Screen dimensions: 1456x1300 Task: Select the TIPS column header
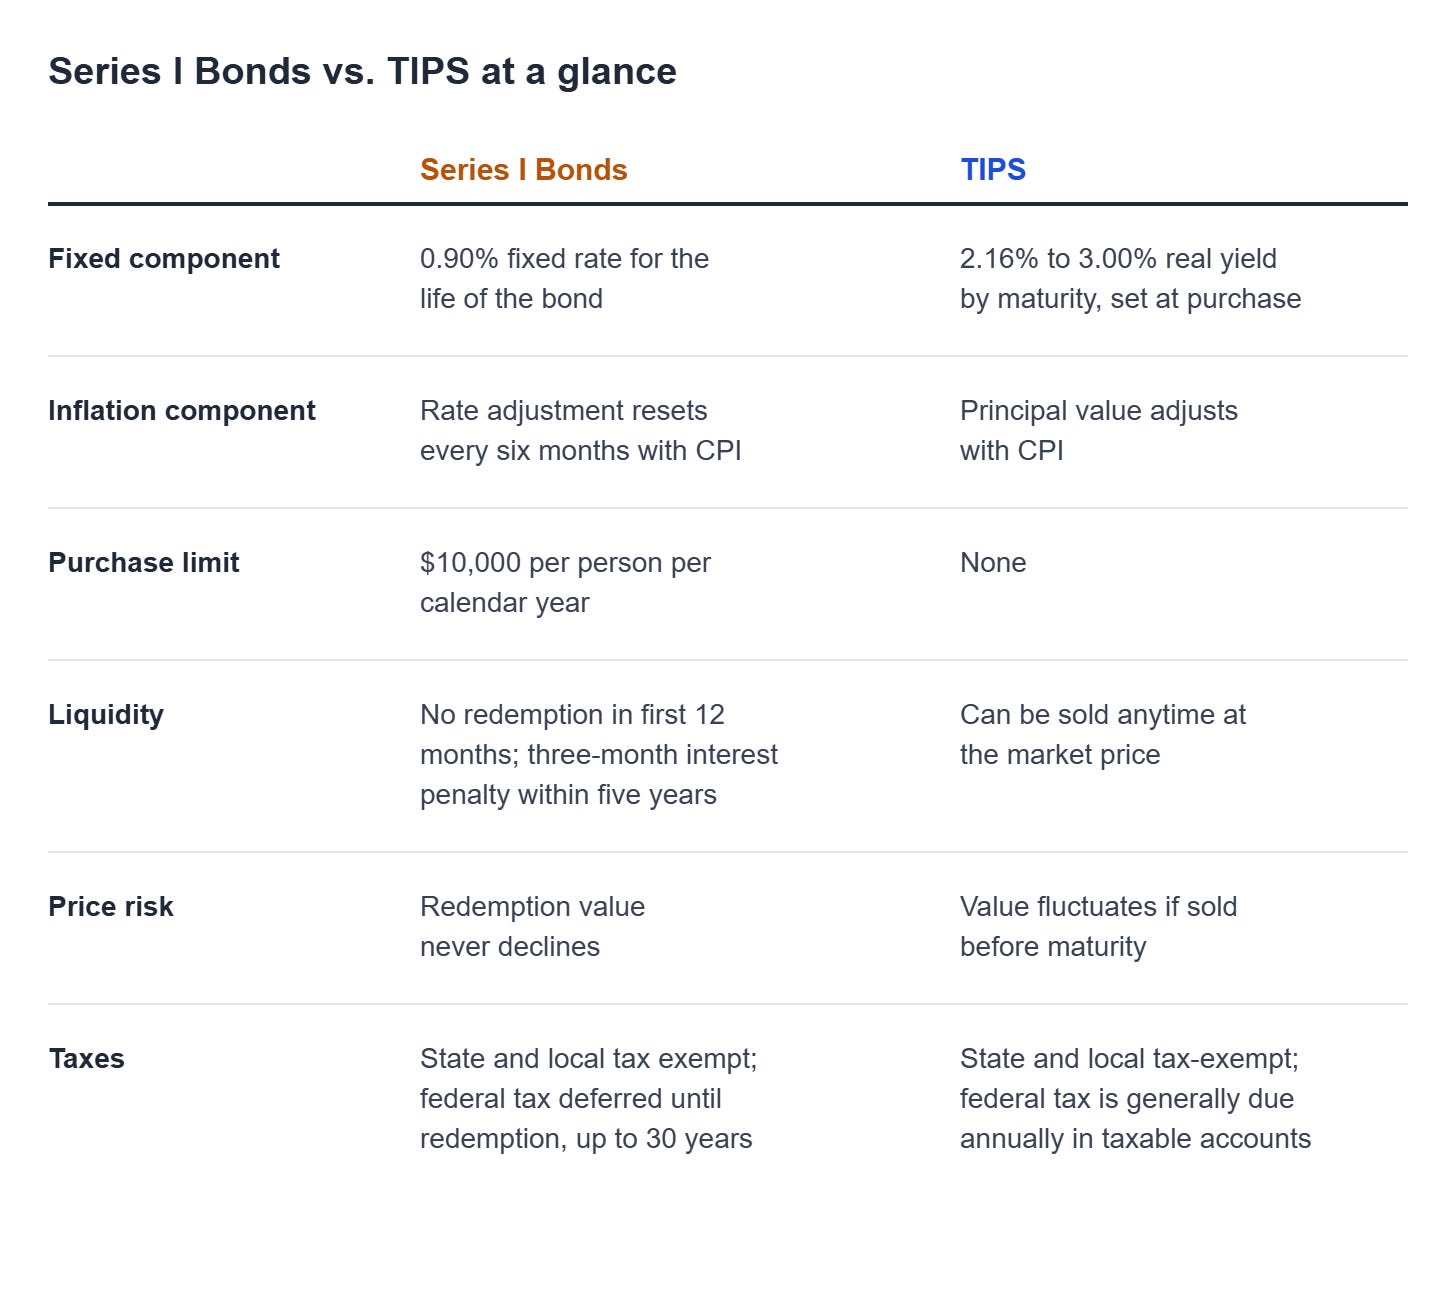(992, 170)
